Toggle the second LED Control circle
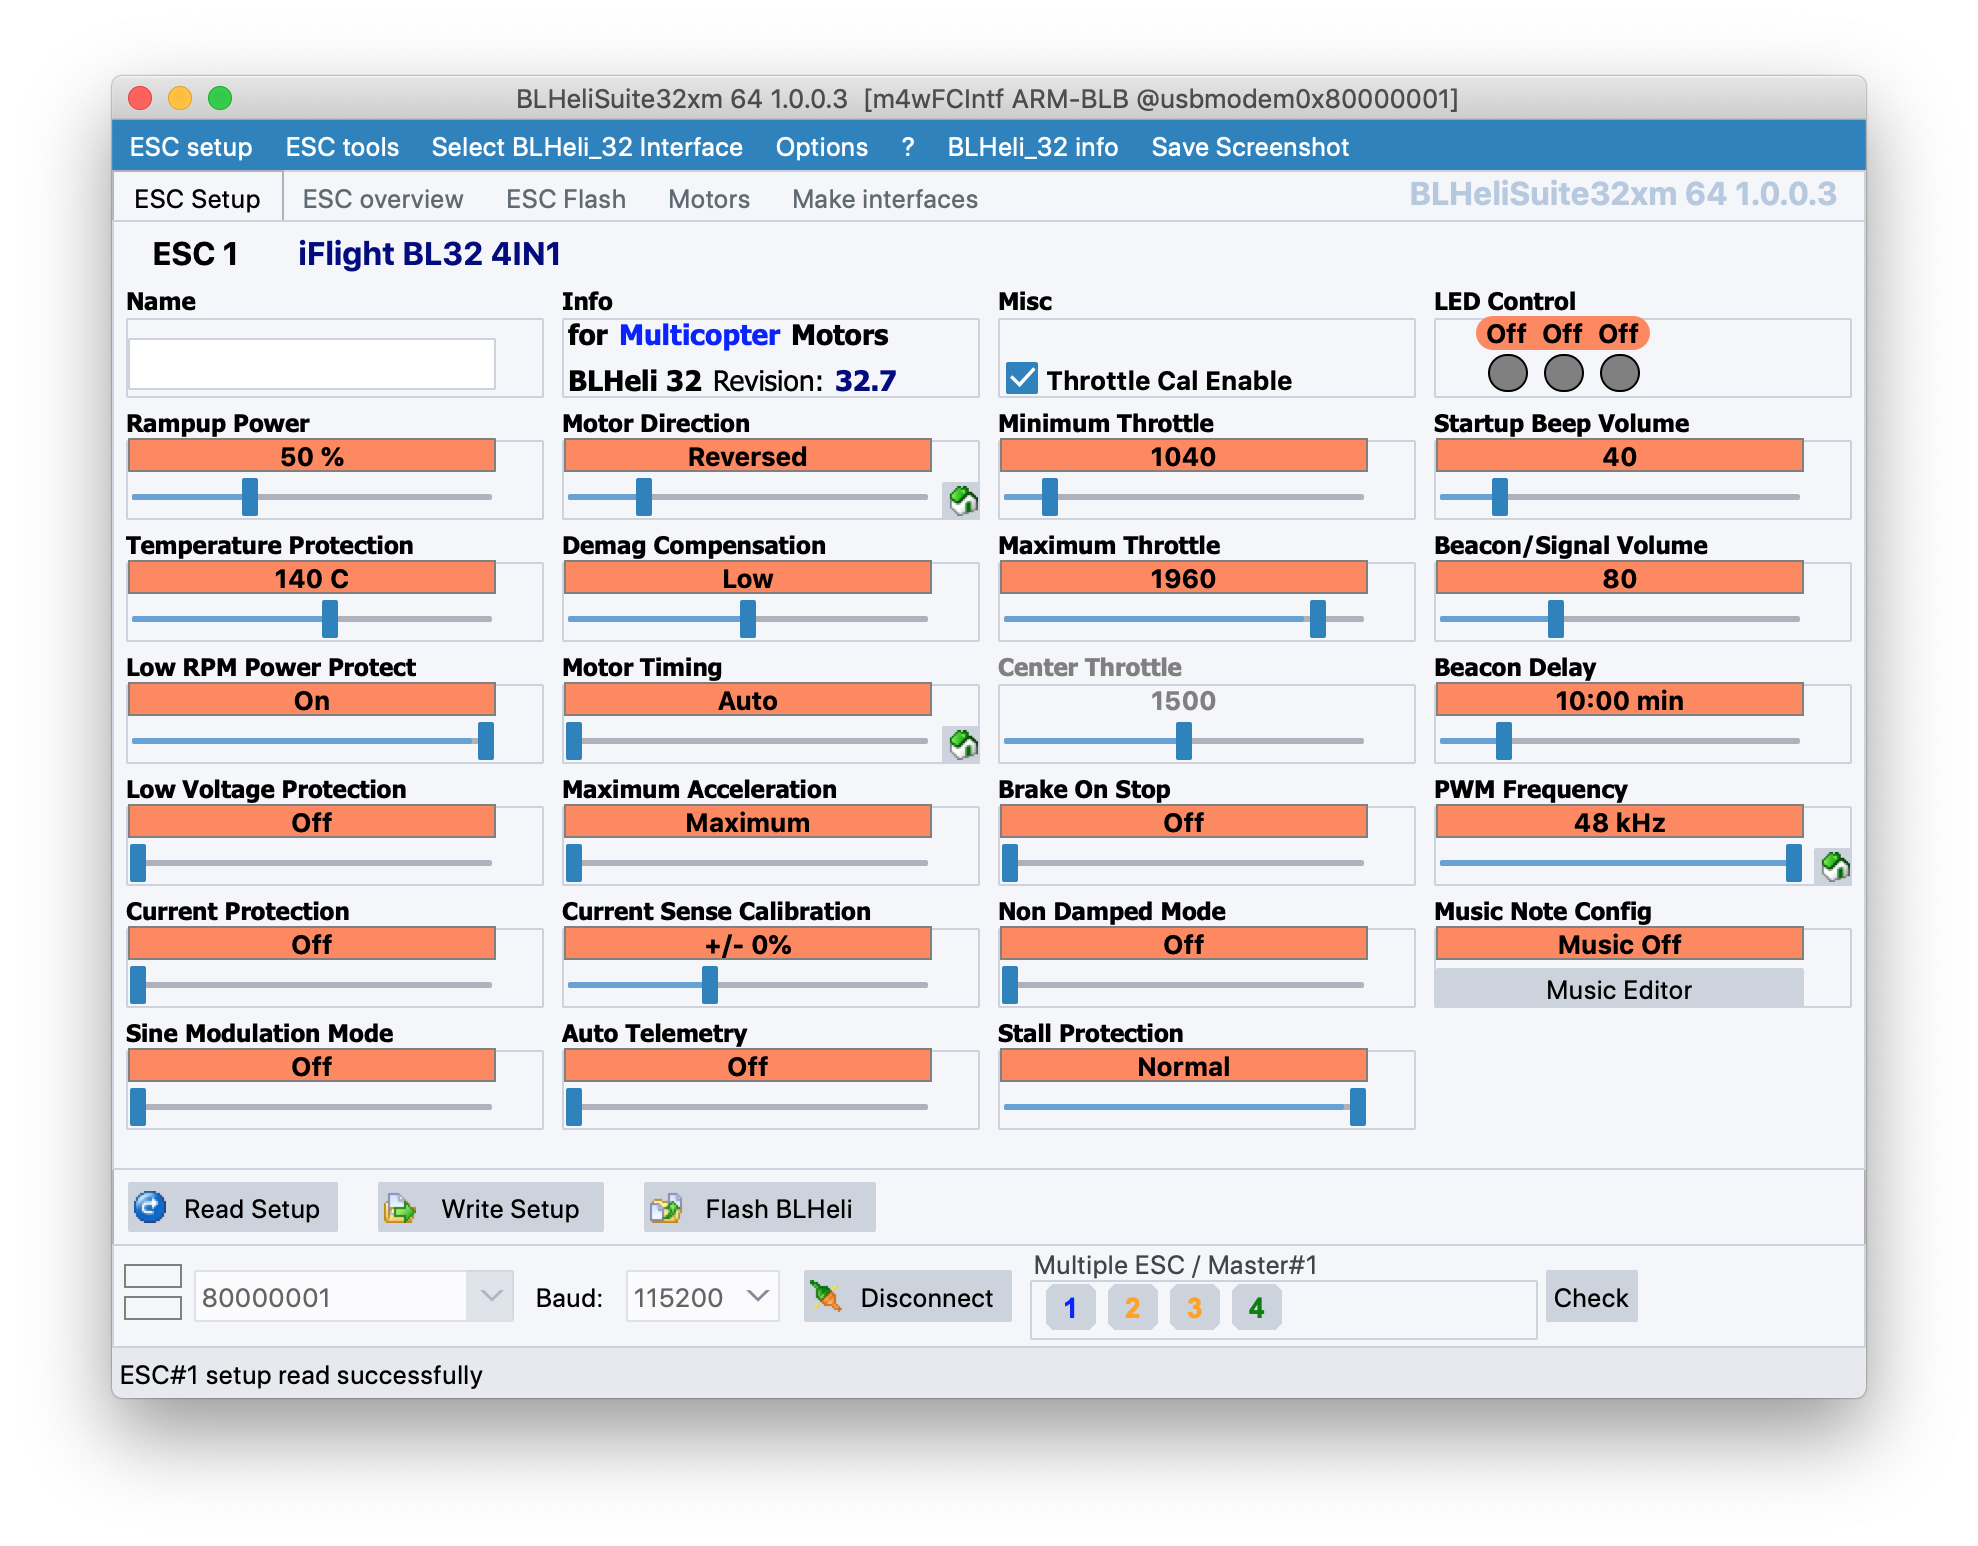 click(x=1564, y=373)
